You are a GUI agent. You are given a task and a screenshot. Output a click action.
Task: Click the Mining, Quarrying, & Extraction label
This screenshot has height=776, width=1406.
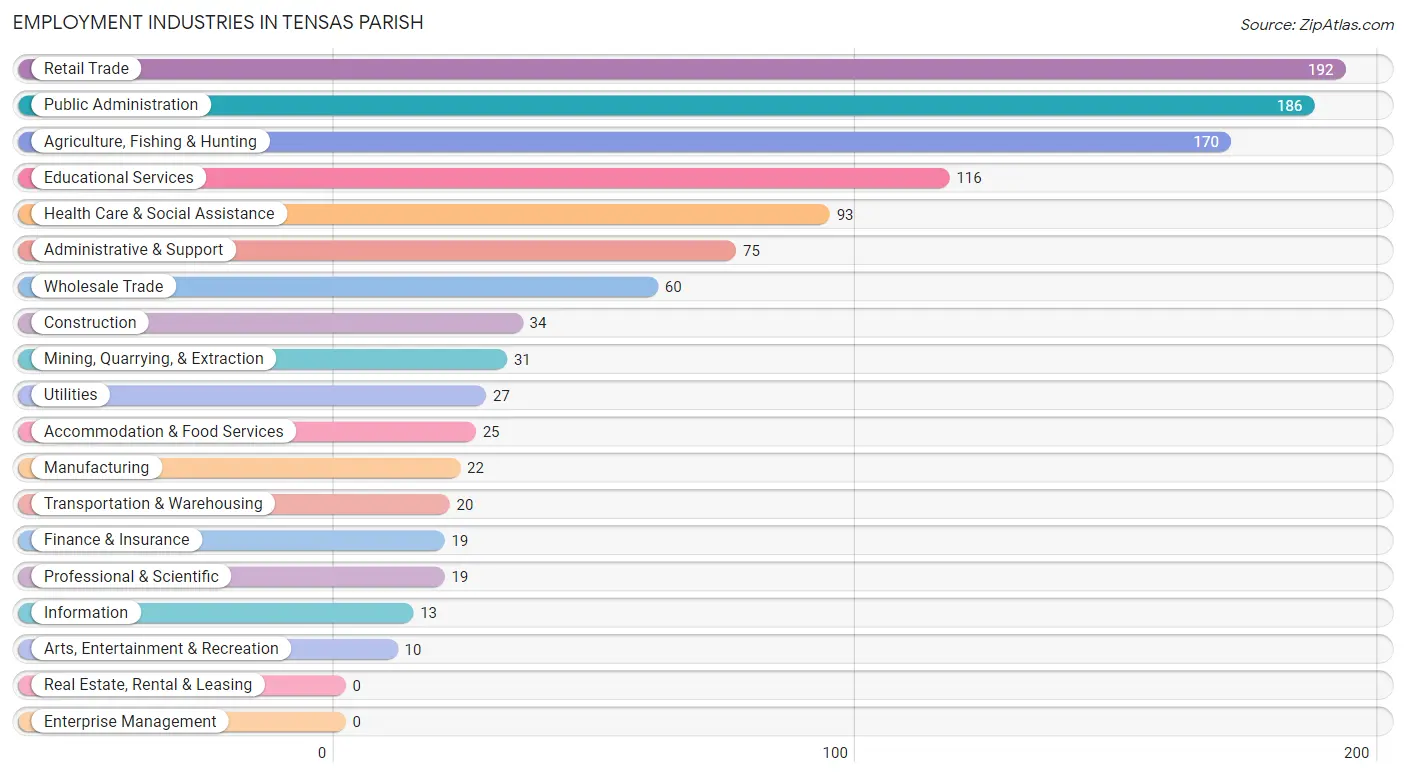click(154, 359)
